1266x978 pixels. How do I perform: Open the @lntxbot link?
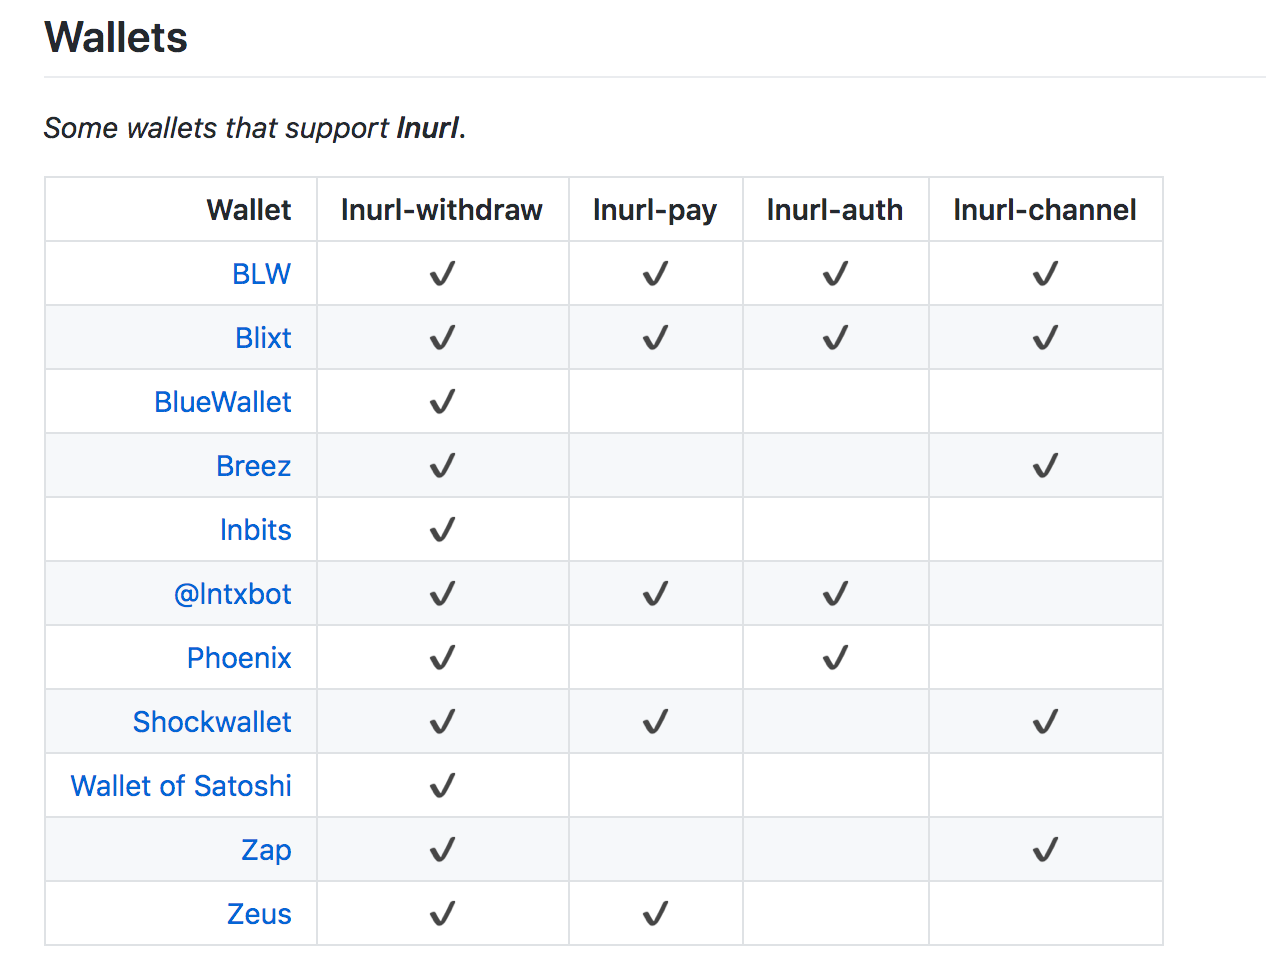[232, 594]
